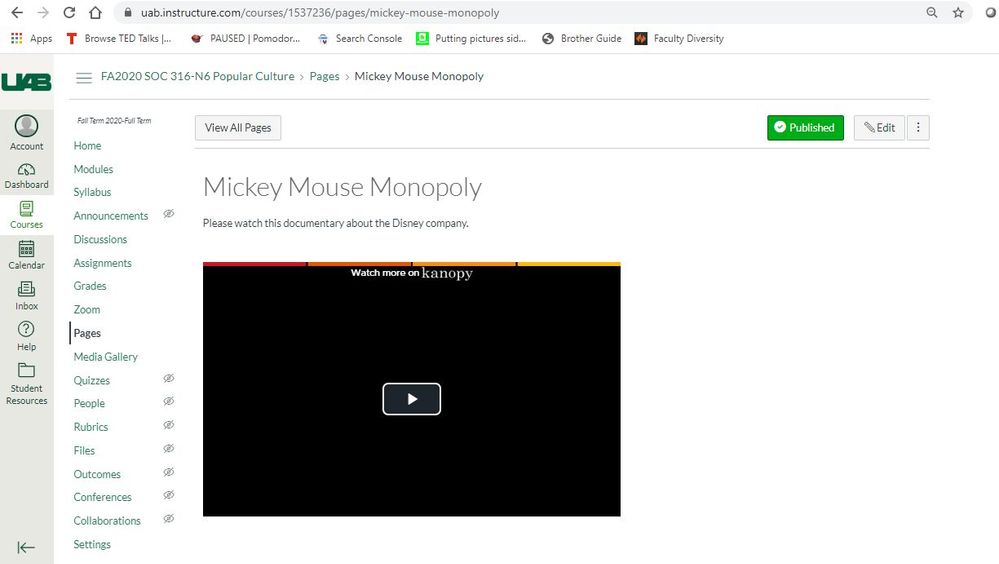Viewport: 999px width, 564px height.
Task: Open the Inbox icon
Action: [26, 291]
